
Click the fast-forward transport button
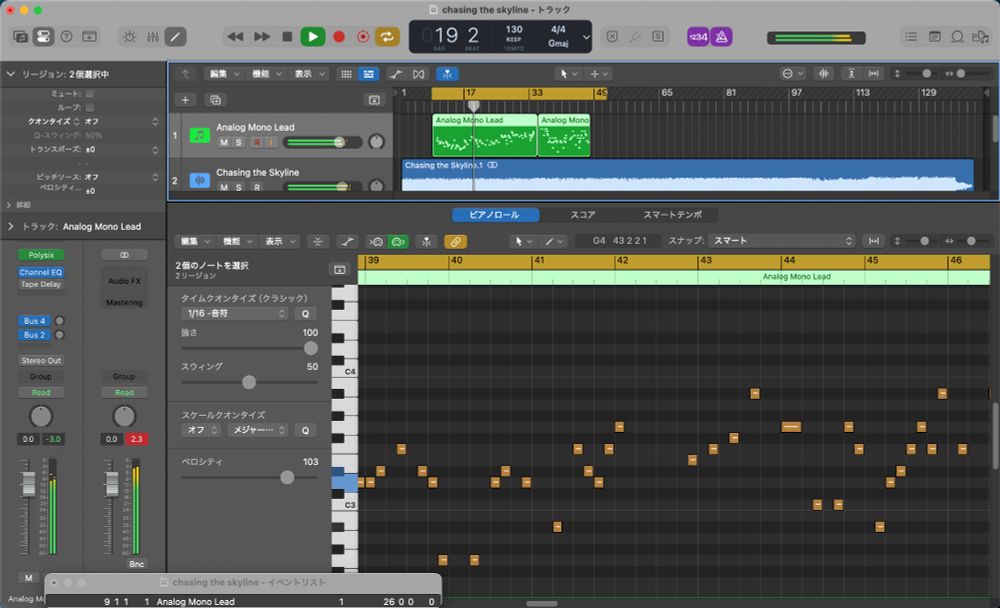[262, 37]
